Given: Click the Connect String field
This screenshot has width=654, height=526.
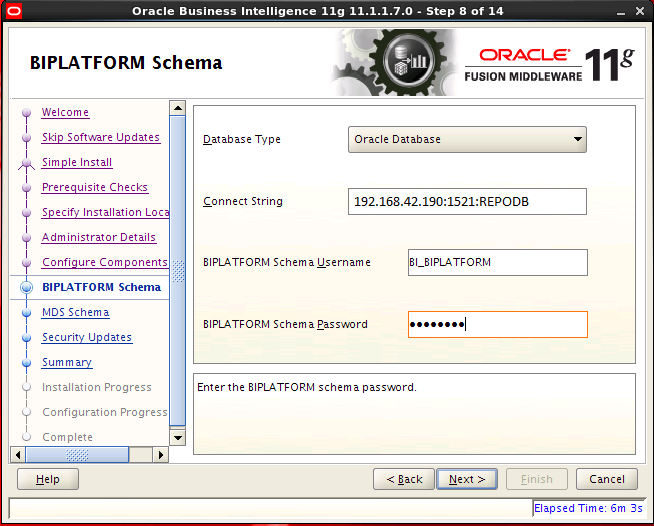Looking at the screenshot, I should (x=467, y=201).
